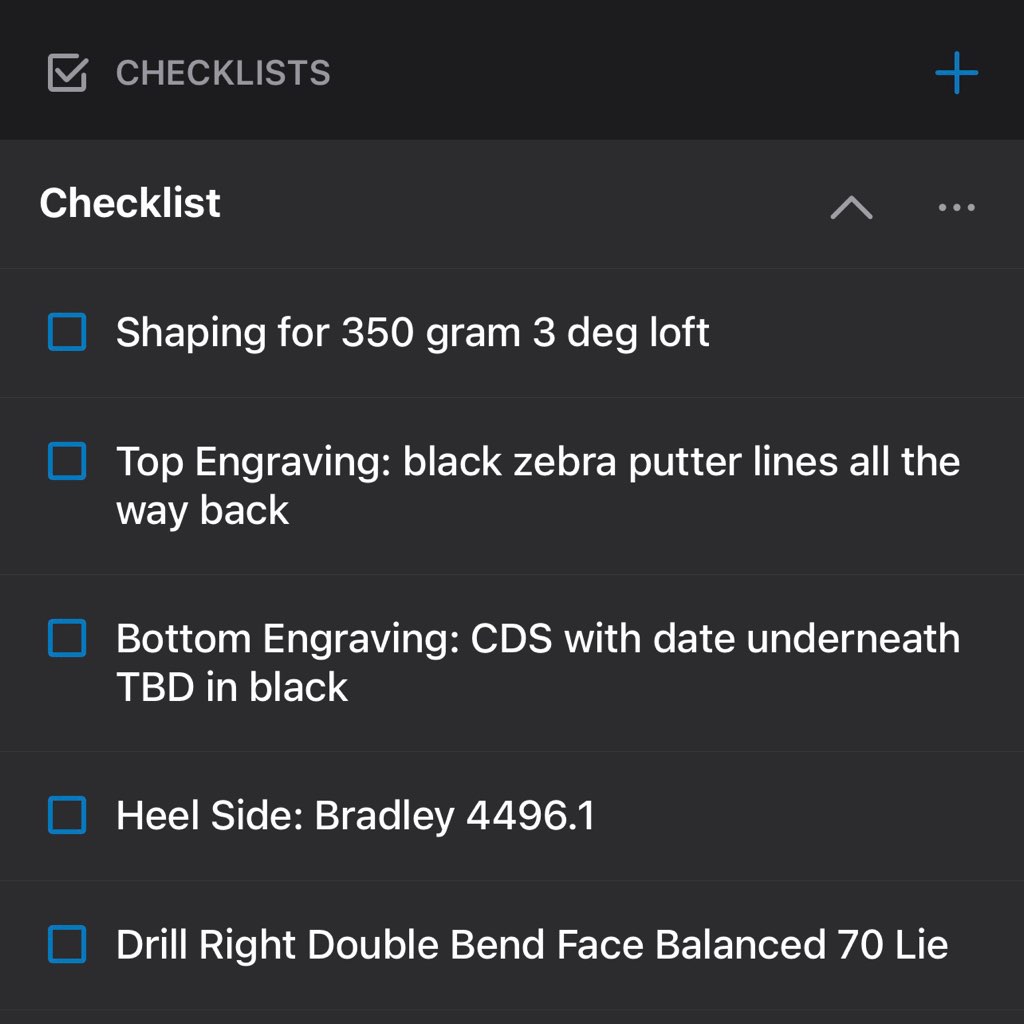The width and height of the screenshot is (1024, 1024).
Task: Tick the Top Engraving checkbox
Action: 67,461
